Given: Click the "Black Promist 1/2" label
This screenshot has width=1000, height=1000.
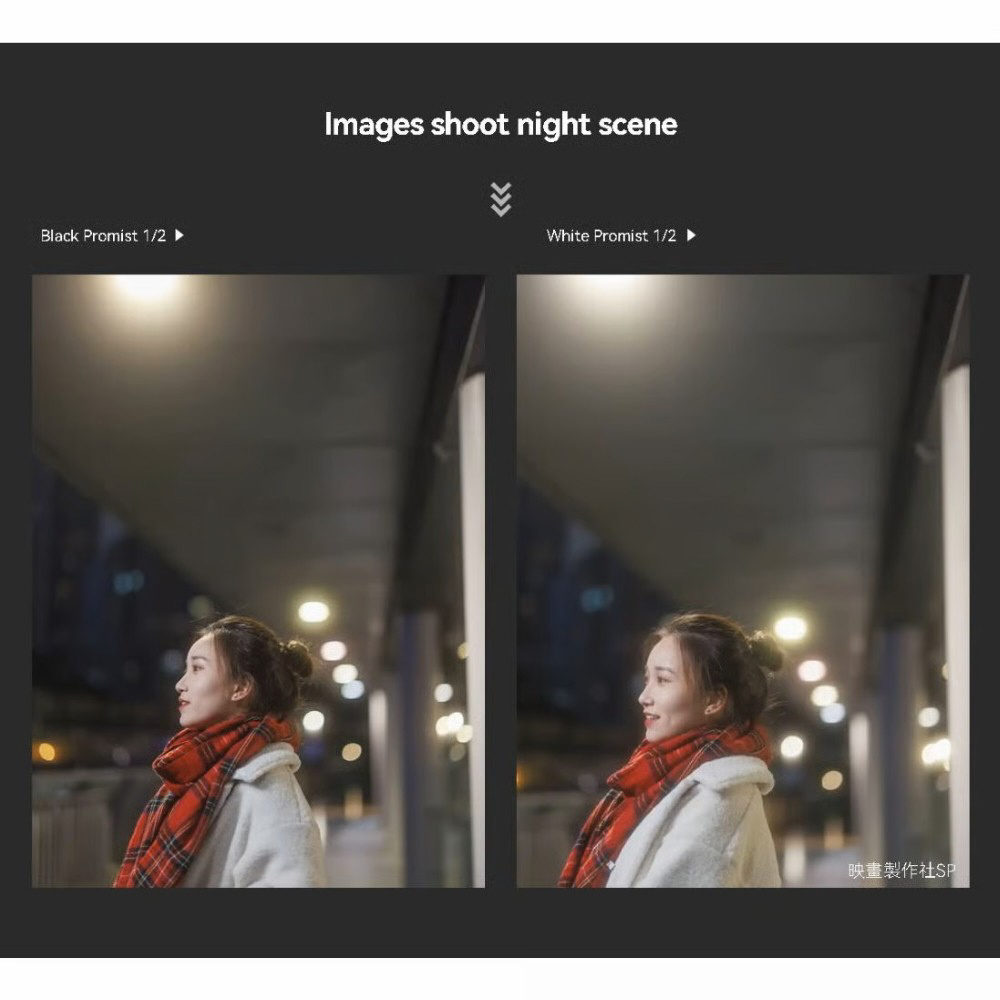Looking at the screenshot, I should (103, 236).
